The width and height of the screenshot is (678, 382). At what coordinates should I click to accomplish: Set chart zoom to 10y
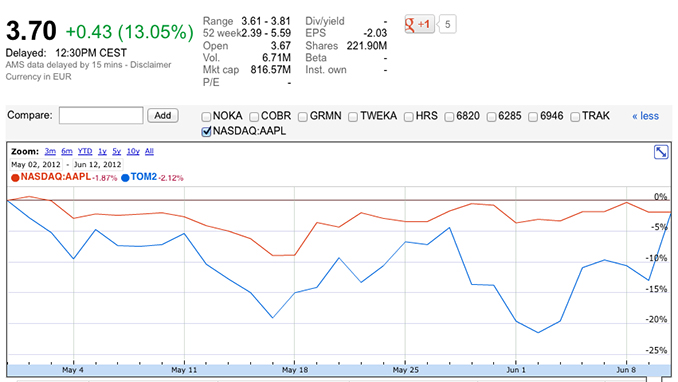pyautogui.click(x=133, y=151)
